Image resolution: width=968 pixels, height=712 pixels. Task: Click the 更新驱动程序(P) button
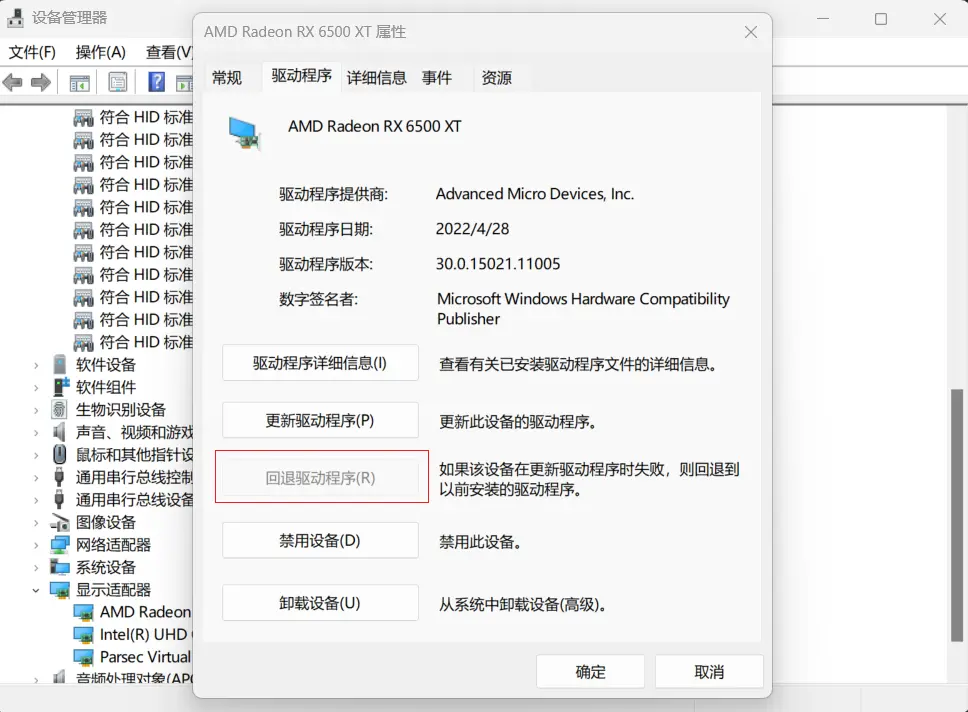(x=320, y=420)
